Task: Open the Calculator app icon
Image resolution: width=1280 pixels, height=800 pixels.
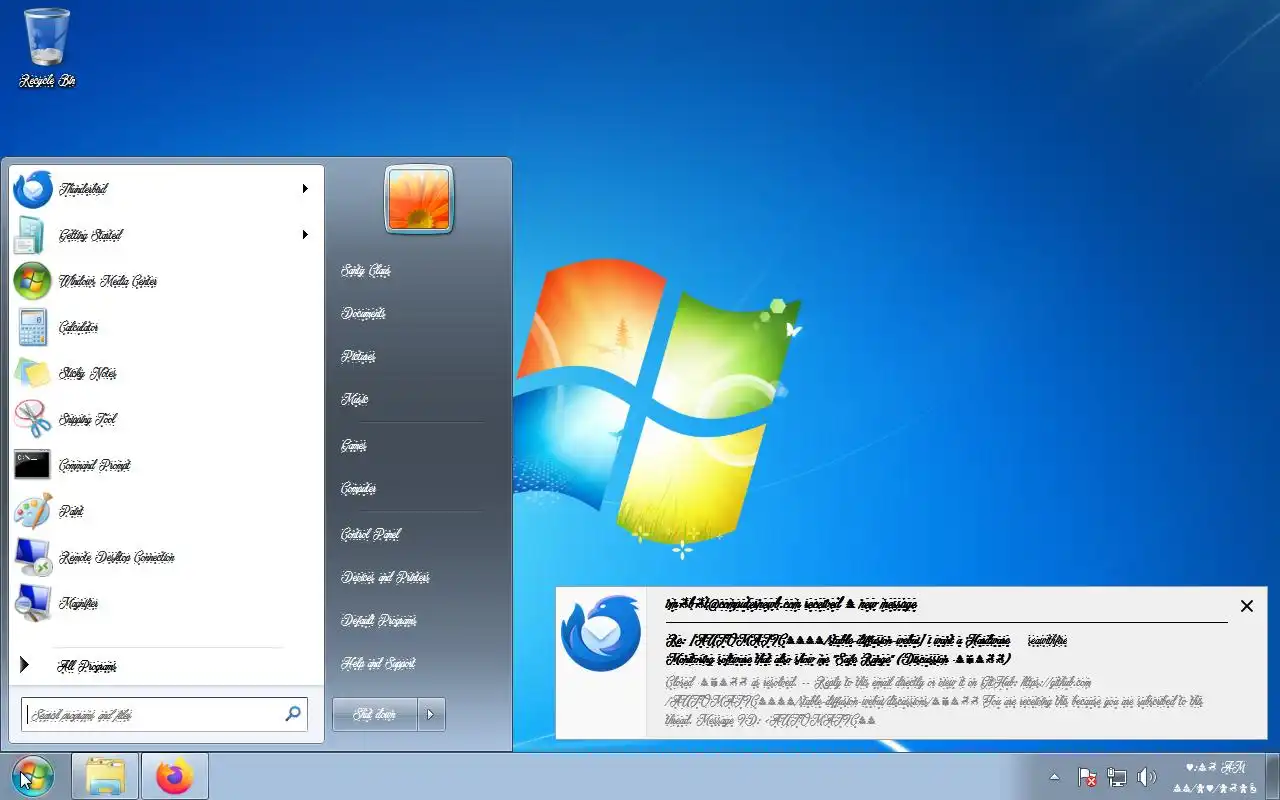Action: (32, 327)
